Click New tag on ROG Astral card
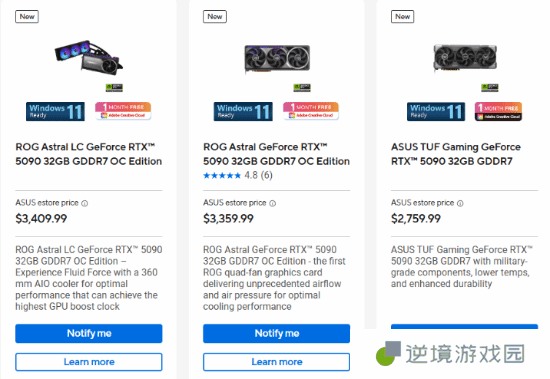 click(215, 16)
